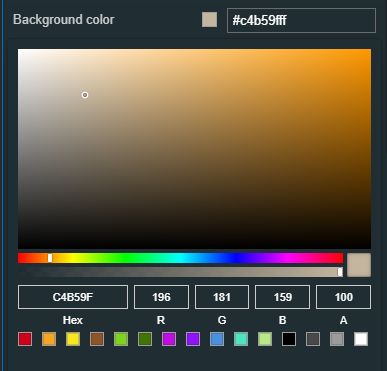Select the dark green preset swatch

tap(145, 339)
